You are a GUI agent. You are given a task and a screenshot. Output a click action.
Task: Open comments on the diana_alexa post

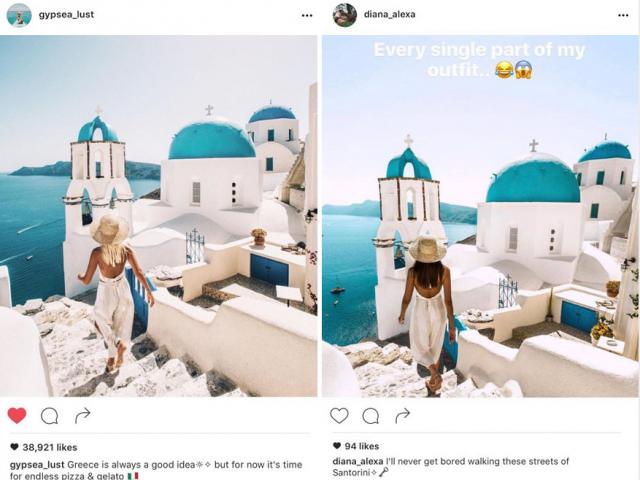[371, 416]
